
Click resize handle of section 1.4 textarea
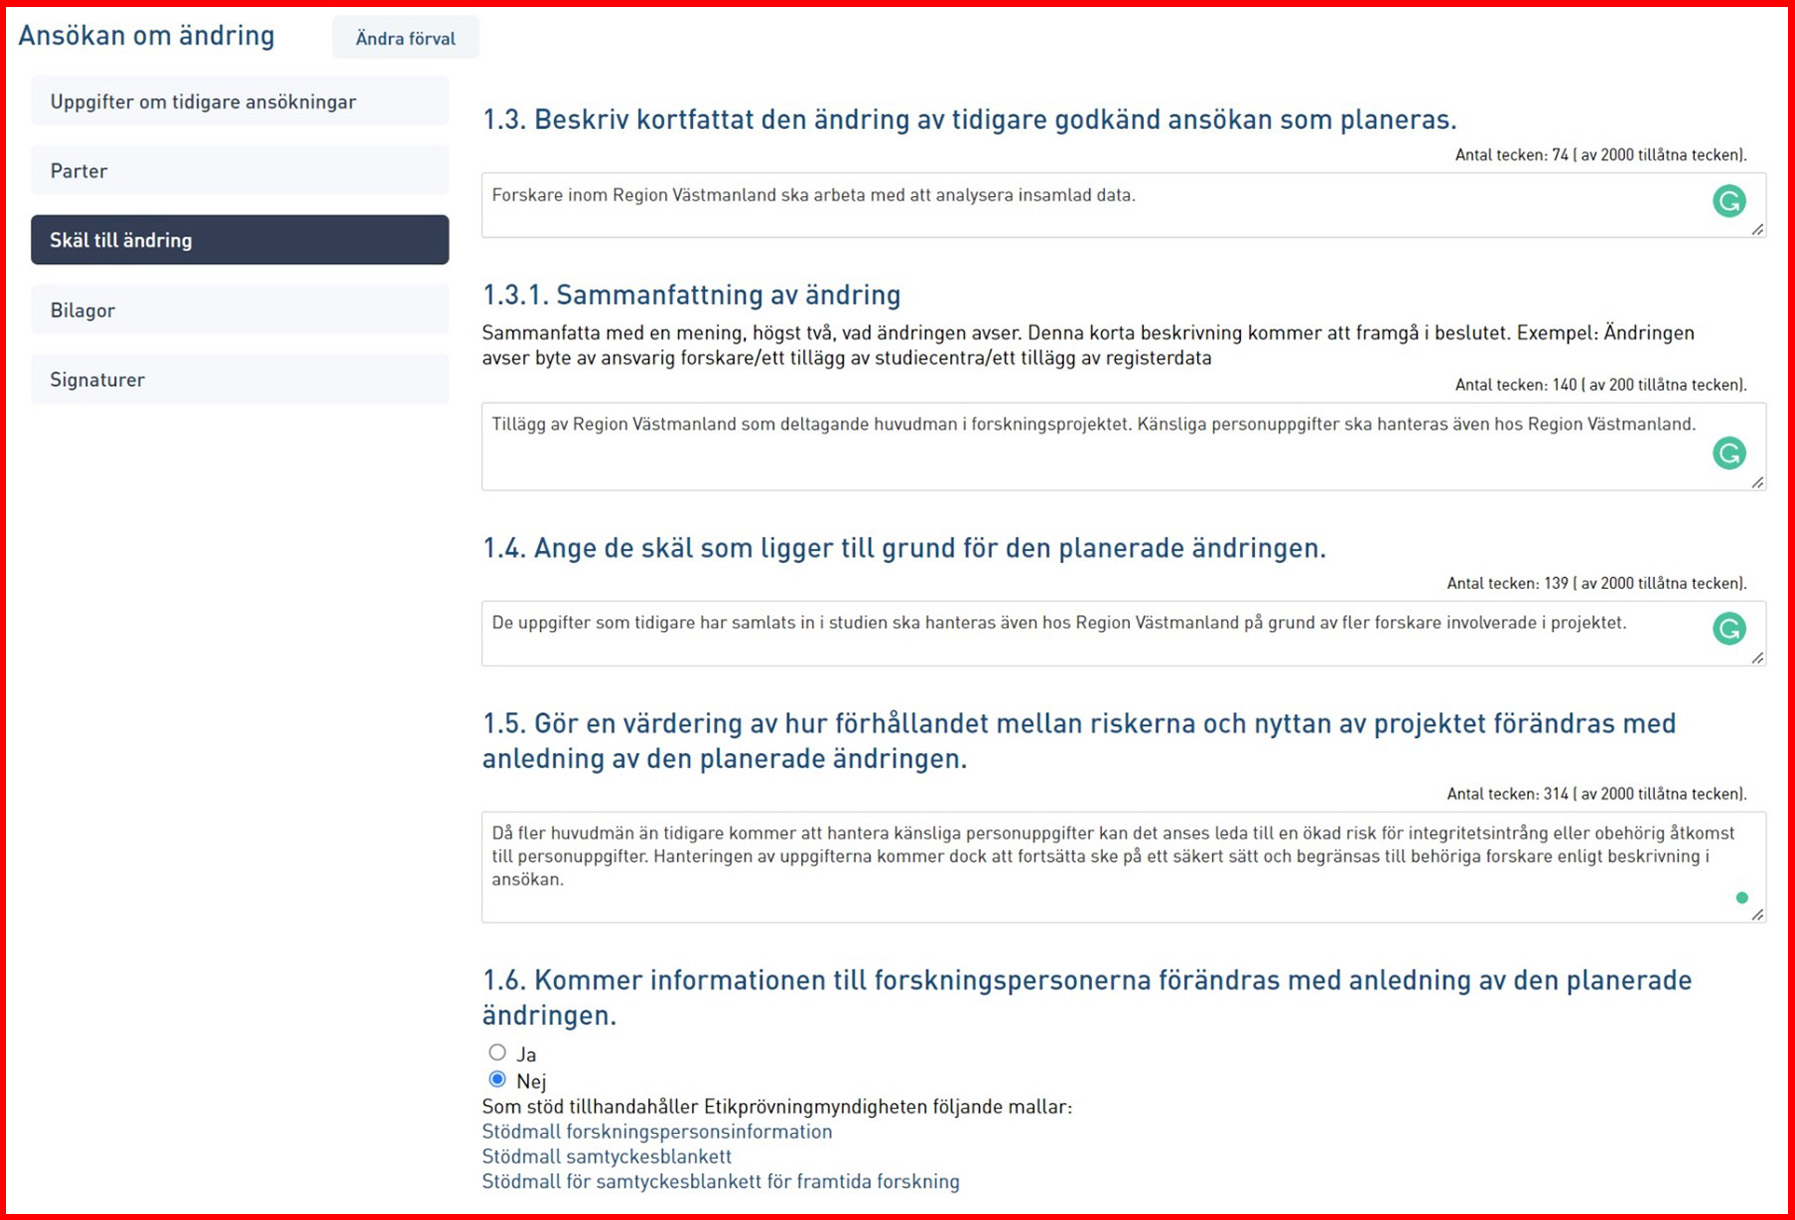coord(1757,657)
